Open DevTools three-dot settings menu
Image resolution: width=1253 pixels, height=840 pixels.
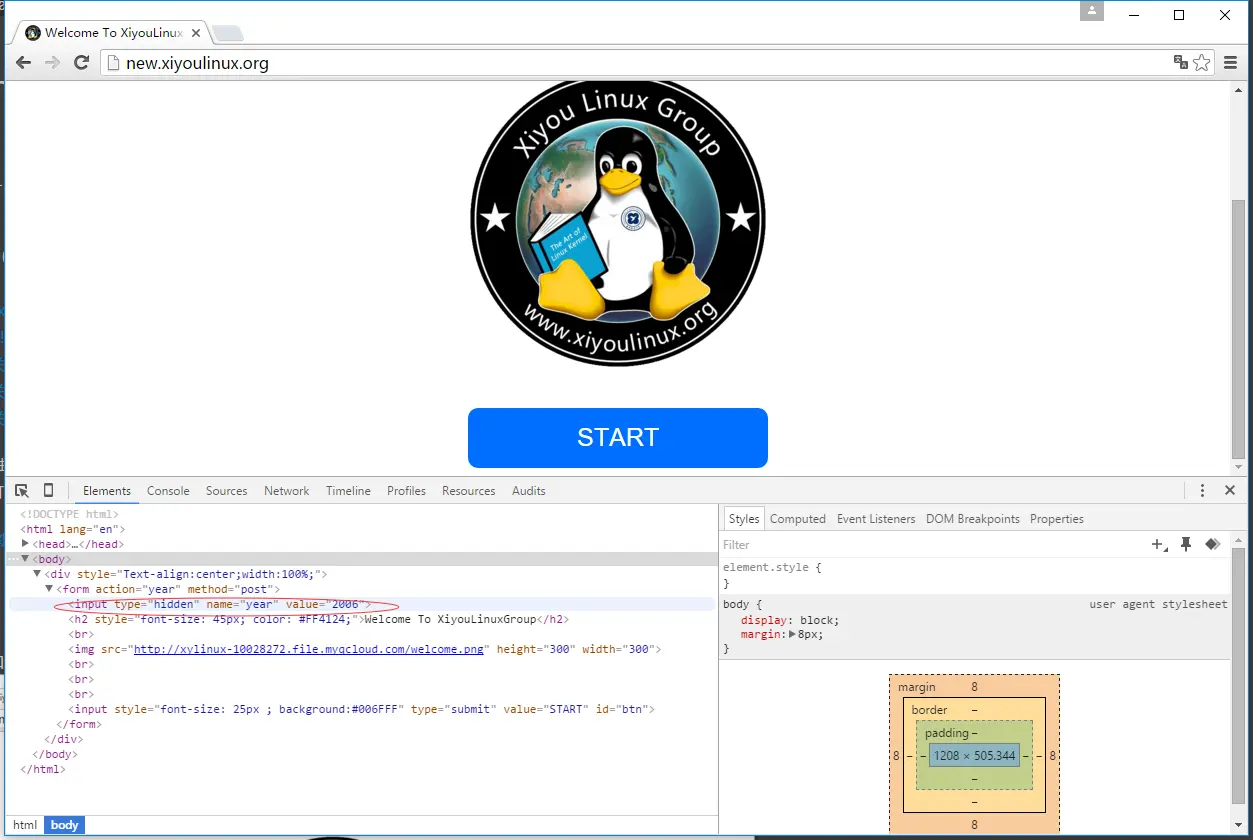coord(1203,490)
